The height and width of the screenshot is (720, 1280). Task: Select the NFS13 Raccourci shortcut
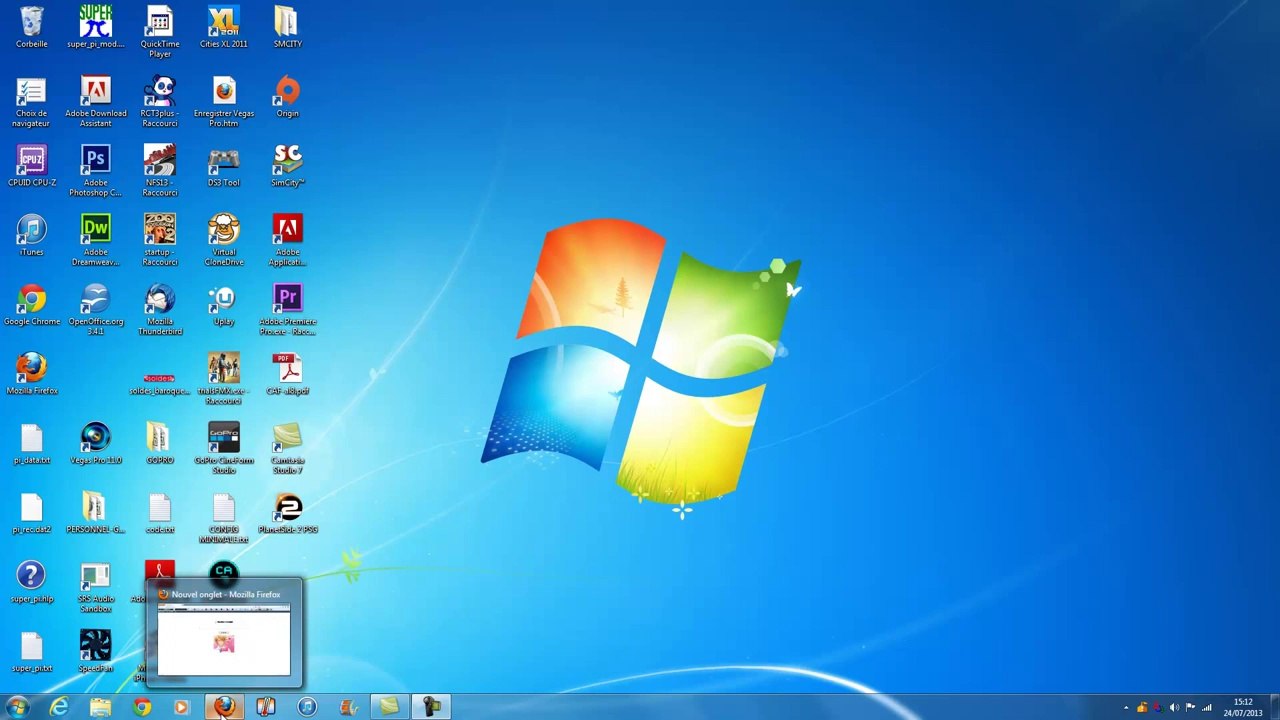tap(159, 171)
